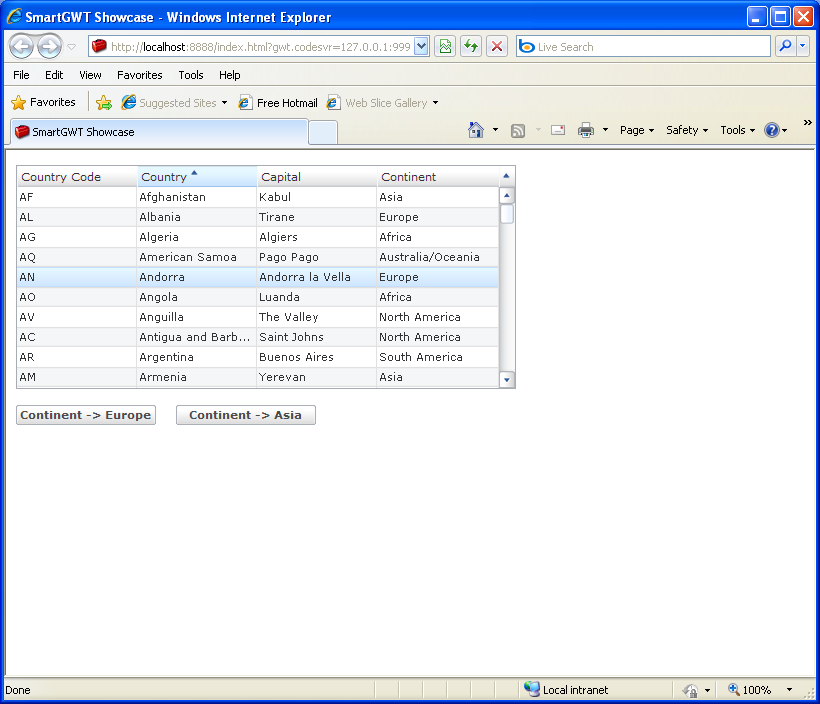
Task: Click the Luanda capital cell
Action: (316, 297)
